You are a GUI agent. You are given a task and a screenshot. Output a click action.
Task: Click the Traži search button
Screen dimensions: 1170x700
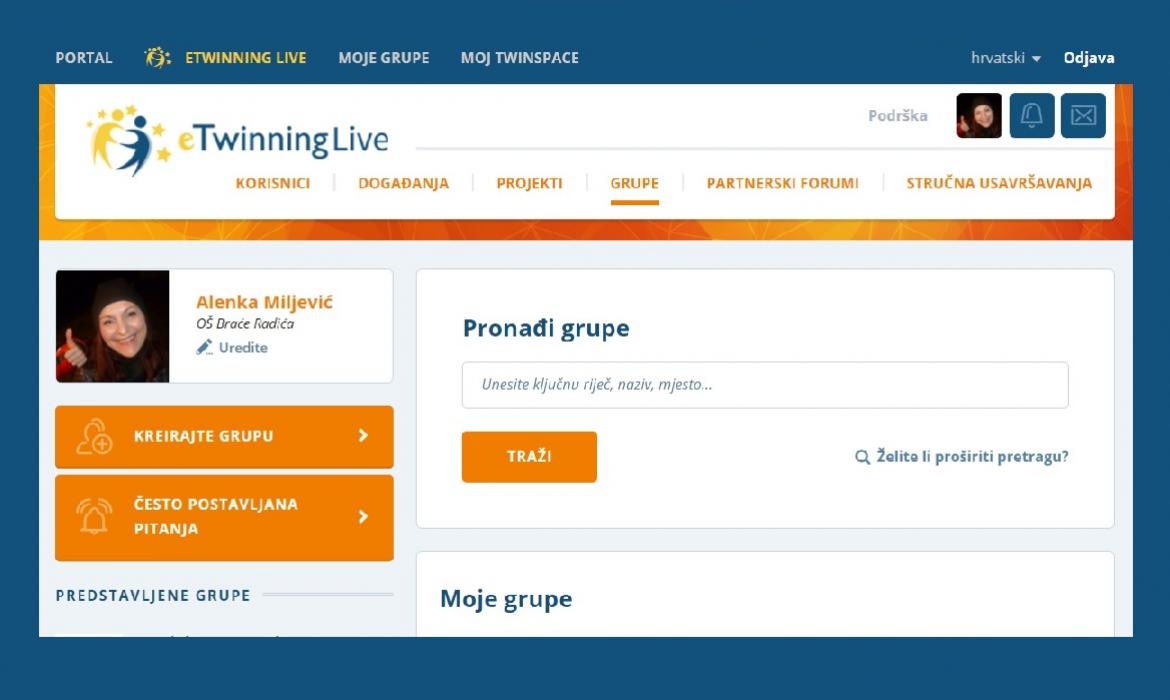click(x=529, y=457)
